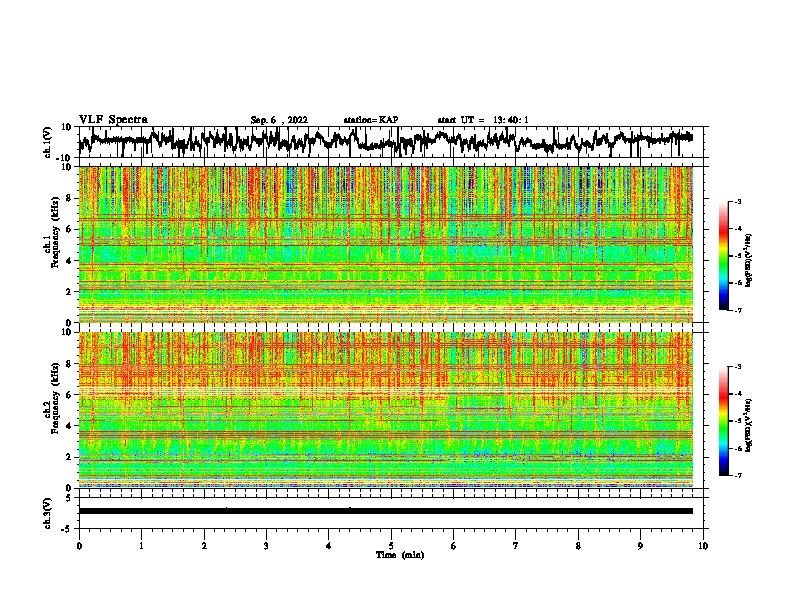This screenshot has height=612, width=792.
Task: Click the "Time (min)" axis label
Action: (x=400, y=555)
